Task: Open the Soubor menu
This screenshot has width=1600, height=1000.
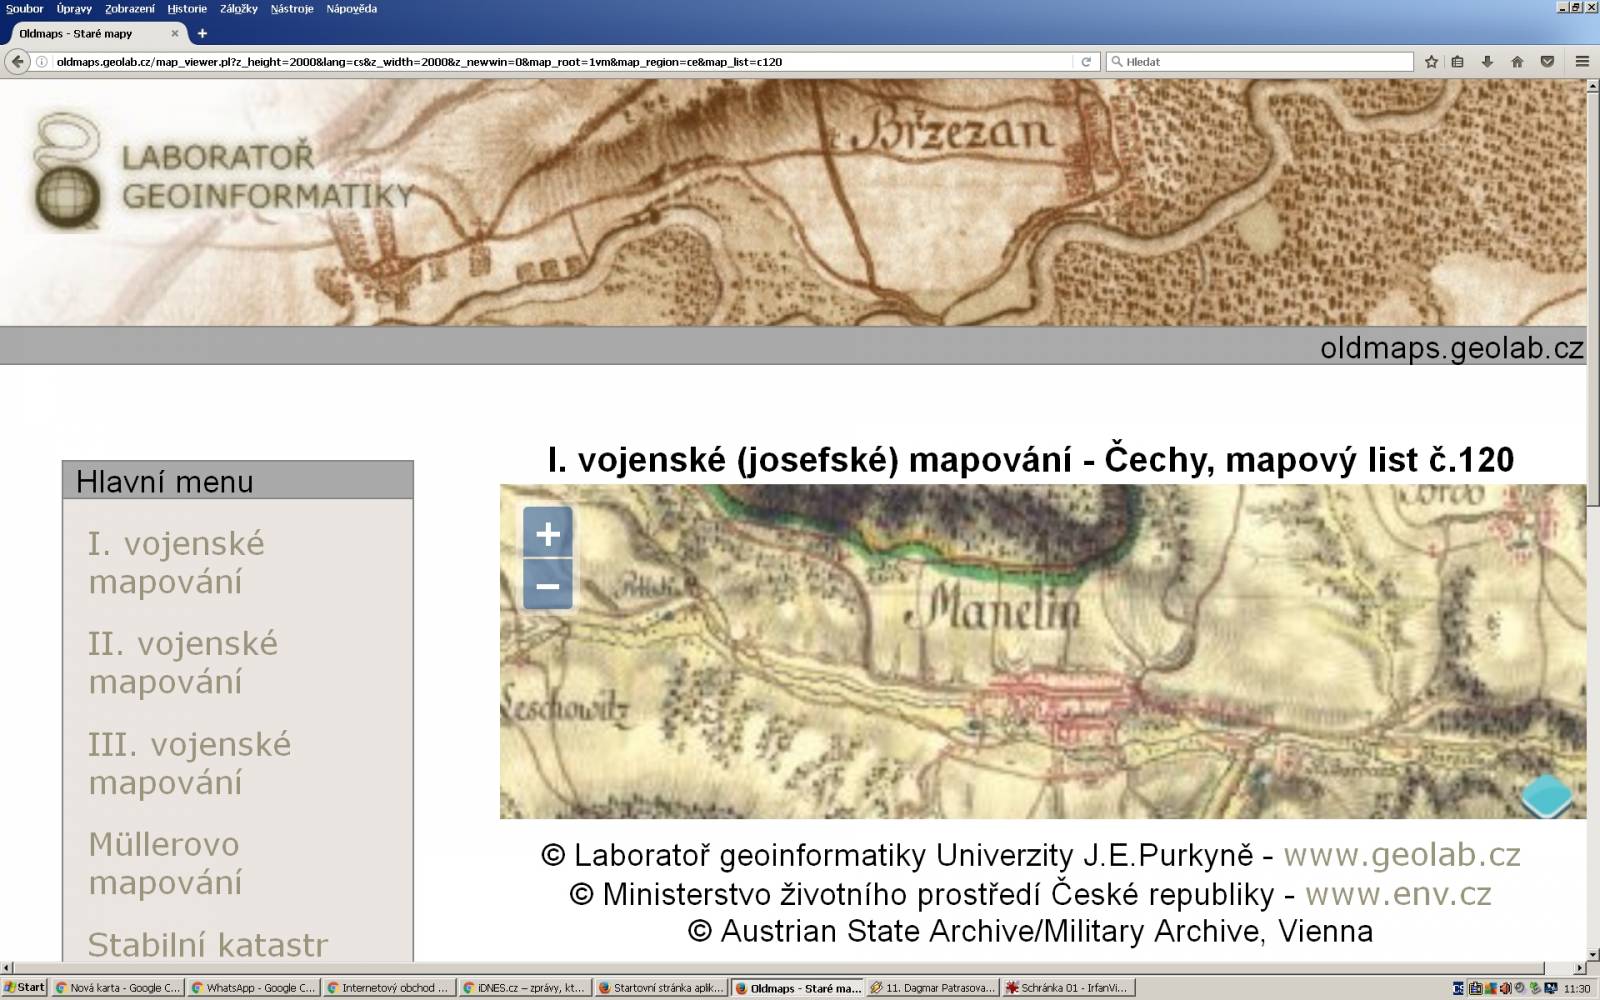Action: [24, 9]
